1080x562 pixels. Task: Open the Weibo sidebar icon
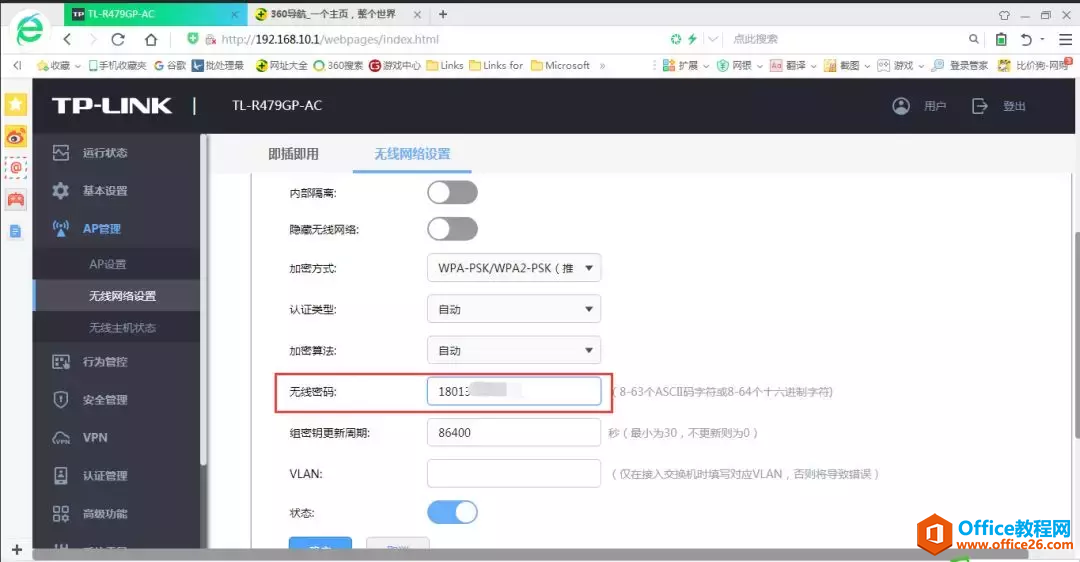(16, 136)
